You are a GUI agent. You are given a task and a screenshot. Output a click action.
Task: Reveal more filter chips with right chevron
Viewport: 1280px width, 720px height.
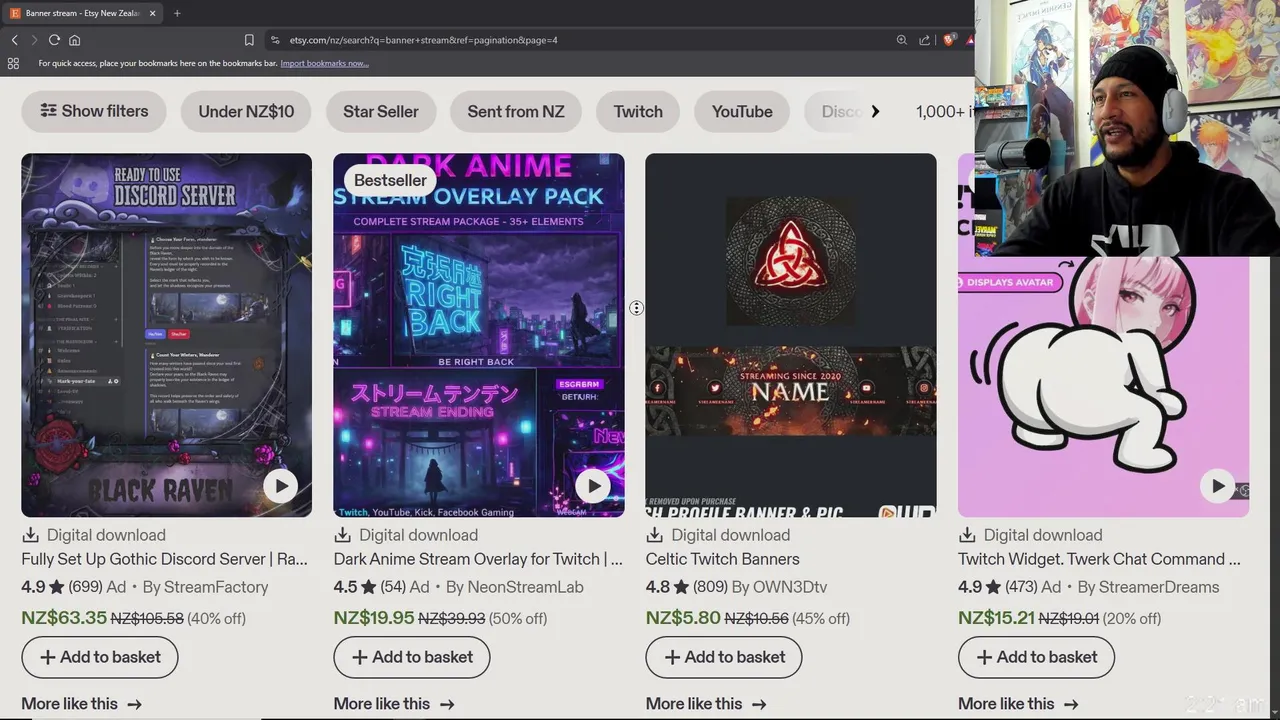point(875,111)
